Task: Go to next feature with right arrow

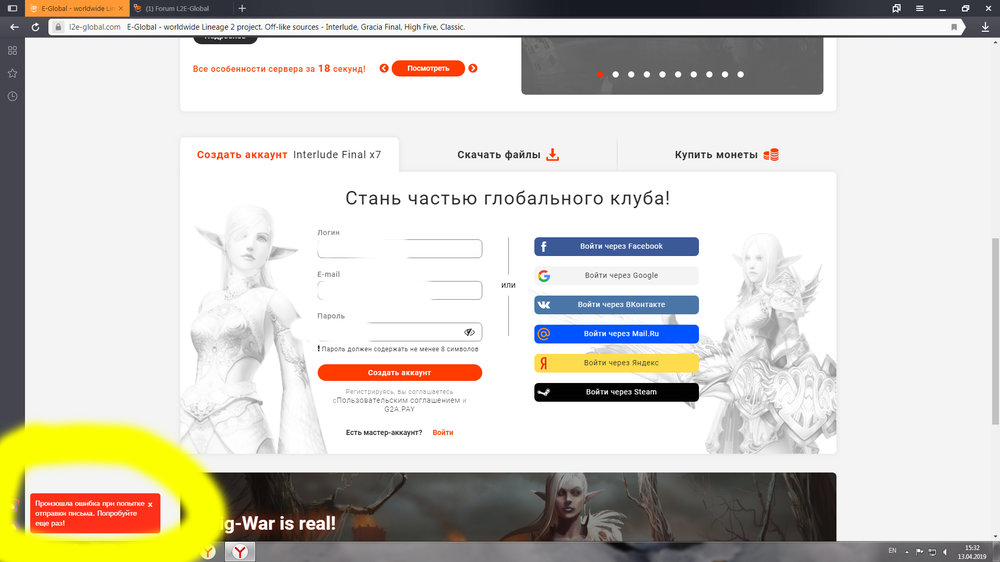Action: pos(473,69)
